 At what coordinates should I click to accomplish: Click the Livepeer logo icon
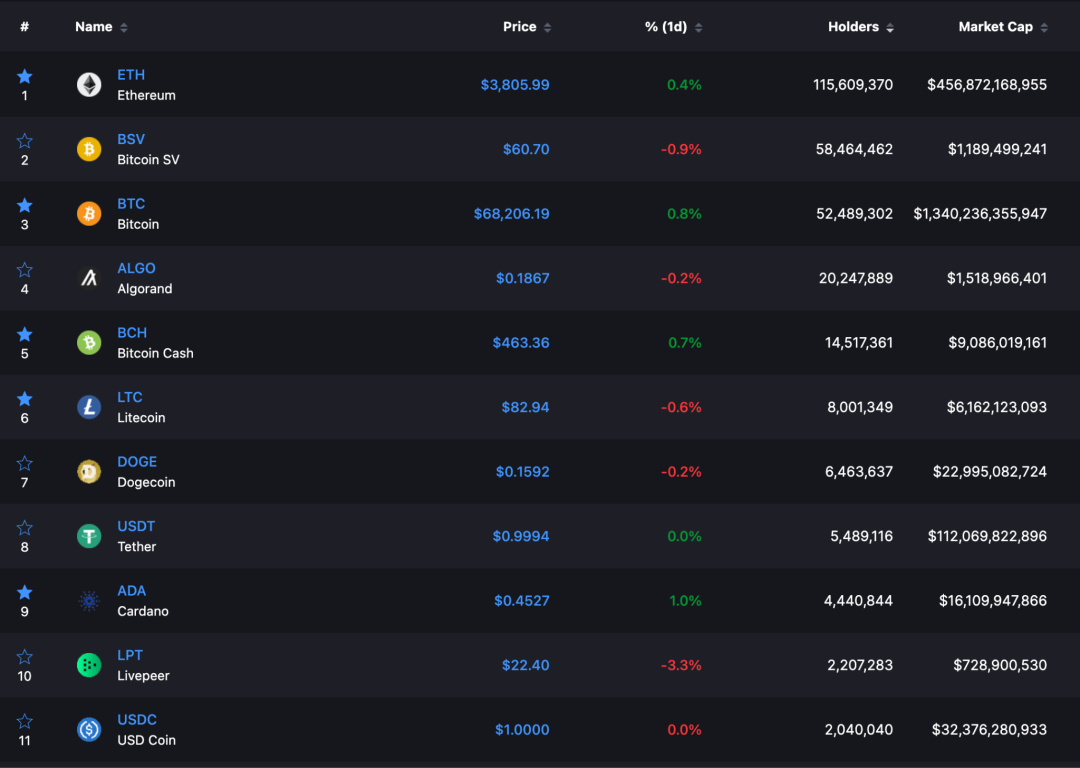89,665
